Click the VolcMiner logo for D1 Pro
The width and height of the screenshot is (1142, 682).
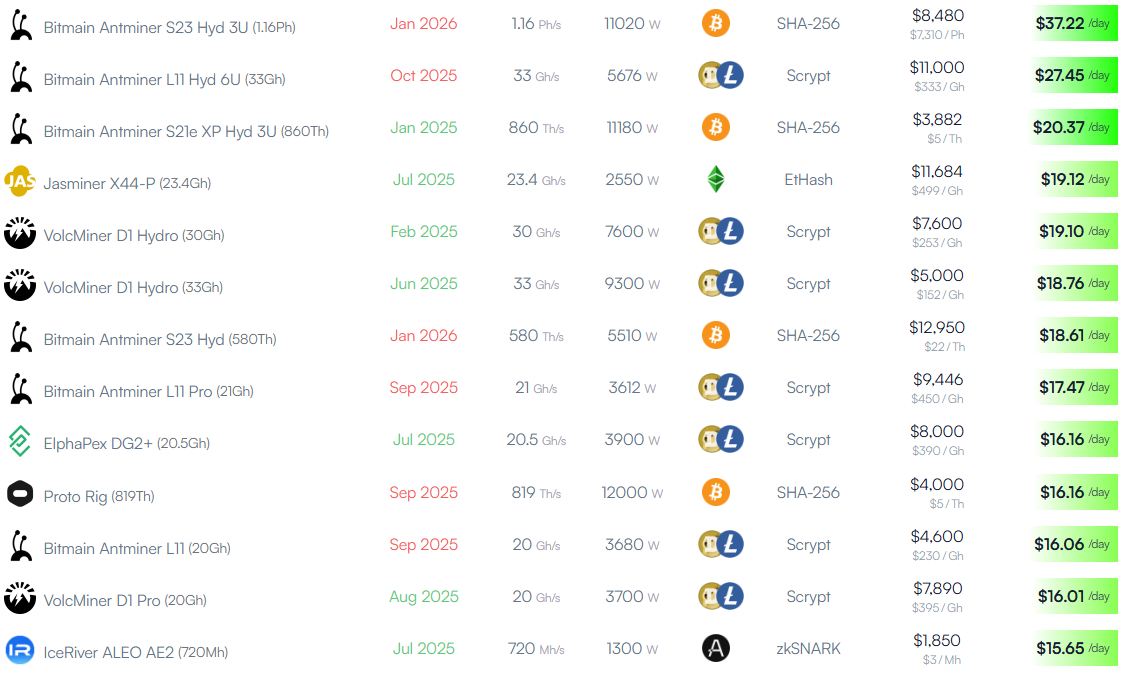tap(20, 597)
